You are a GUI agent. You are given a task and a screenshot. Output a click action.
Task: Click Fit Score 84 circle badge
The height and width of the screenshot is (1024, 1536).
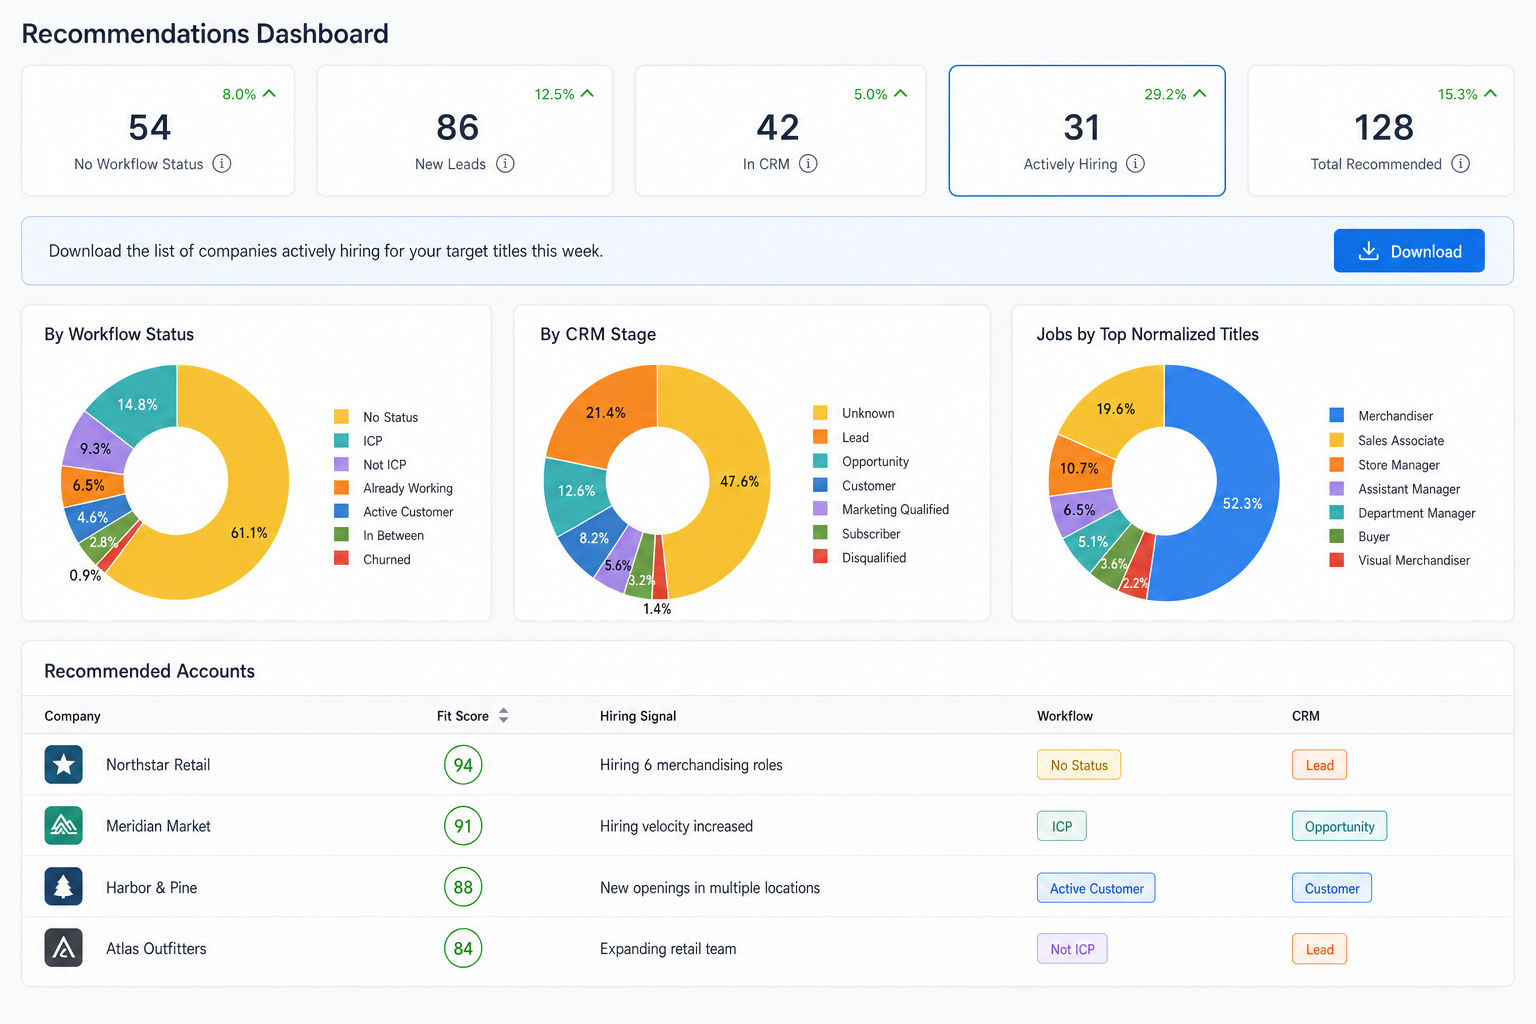point(463,948)
